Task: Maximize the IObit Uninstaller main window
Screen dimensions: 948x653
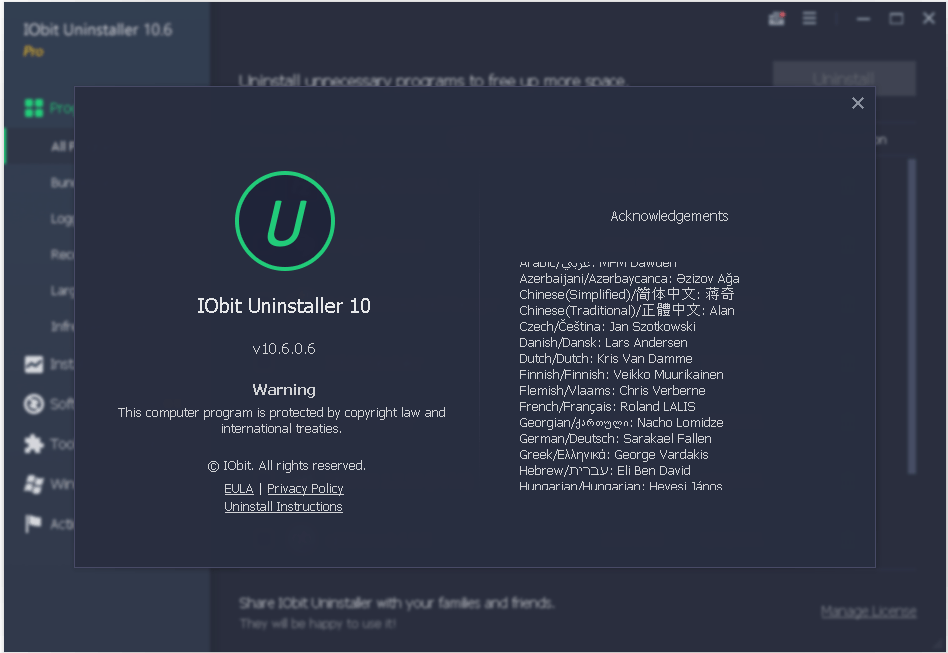Action: 896,19
